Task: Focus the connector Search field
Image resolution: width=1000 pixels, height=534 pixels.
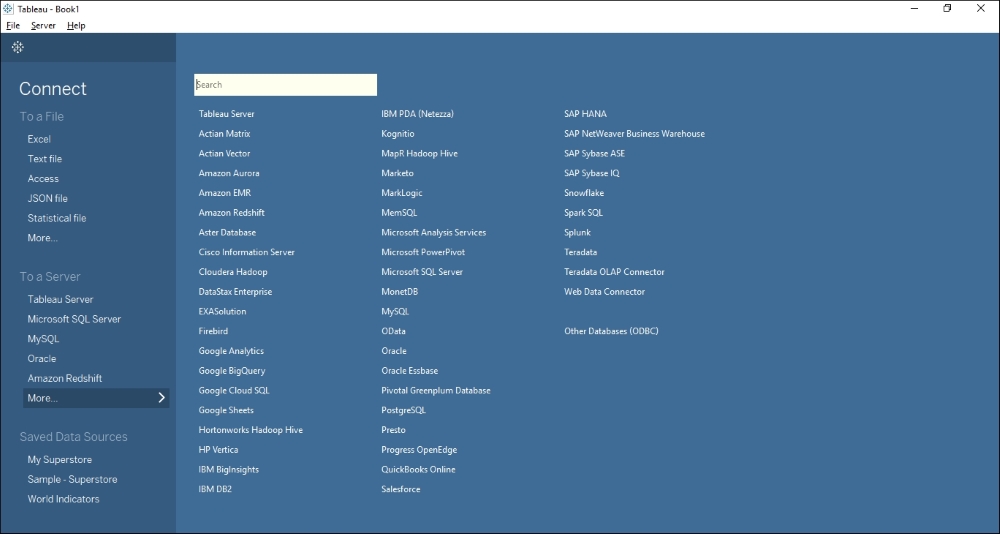Action: click(x=285, y=85)
